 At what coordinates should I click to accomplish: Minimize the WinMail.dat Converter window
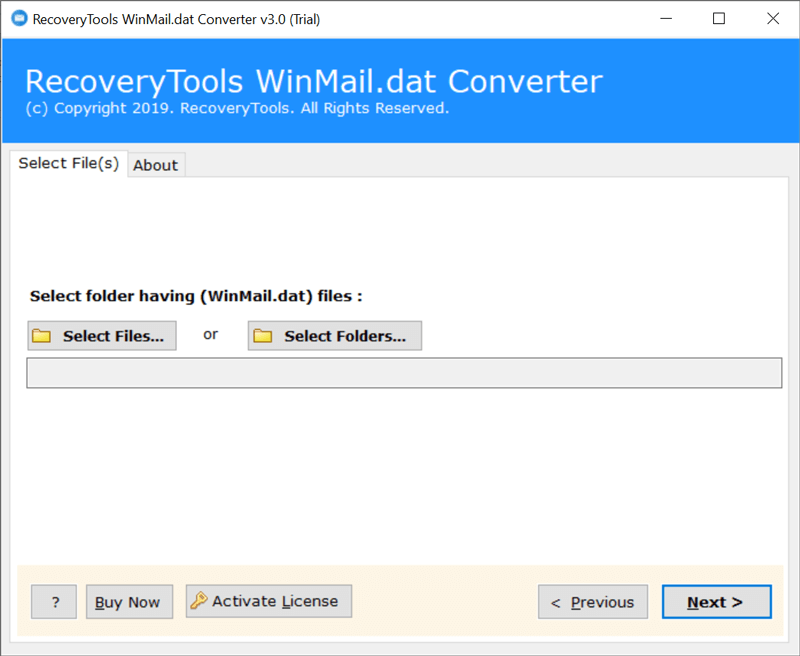[x=666, y=19]
